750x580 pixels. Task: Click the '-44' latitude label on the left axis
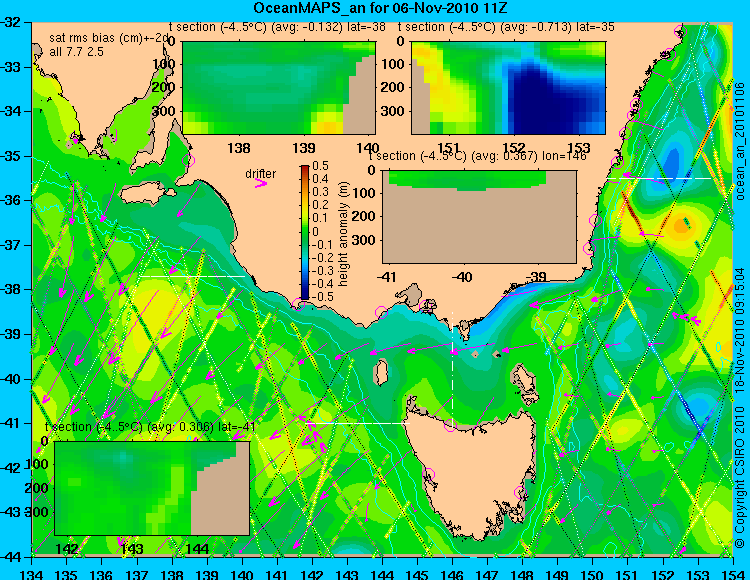pos(11,557)
